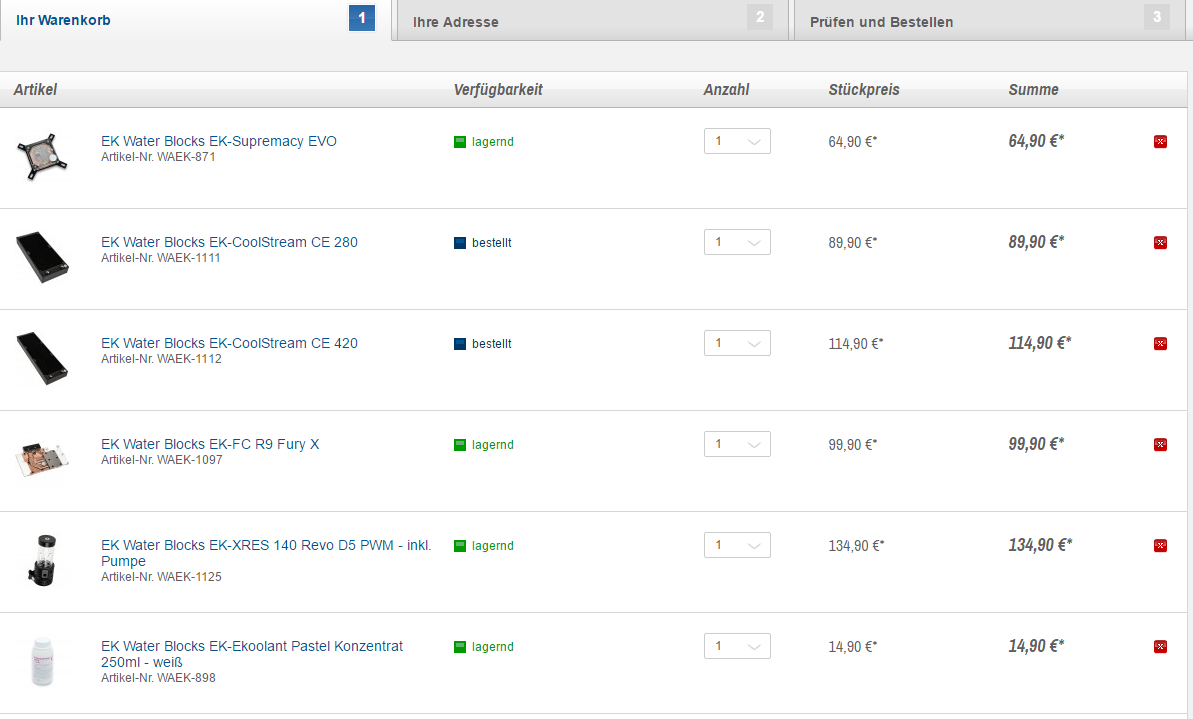The image size is (1193, 719).
Task: Open EK-Ekoolant Pastel Konzentrat 250ml product link
Action: pyautogui.click(x=252, y=654)
